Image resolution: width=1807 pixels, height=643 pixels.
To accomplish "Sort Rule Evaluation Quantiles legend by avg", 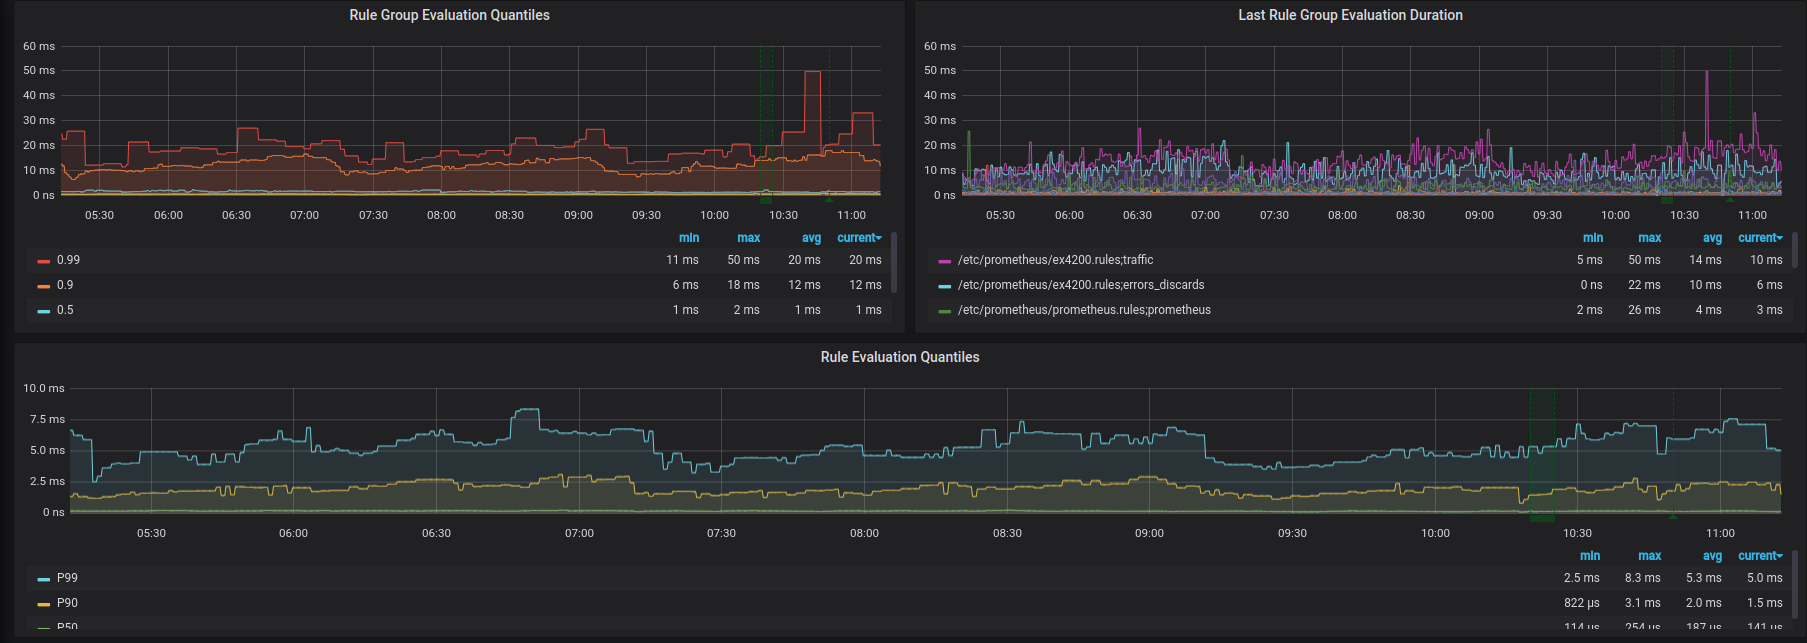I will pos(1712,556).
